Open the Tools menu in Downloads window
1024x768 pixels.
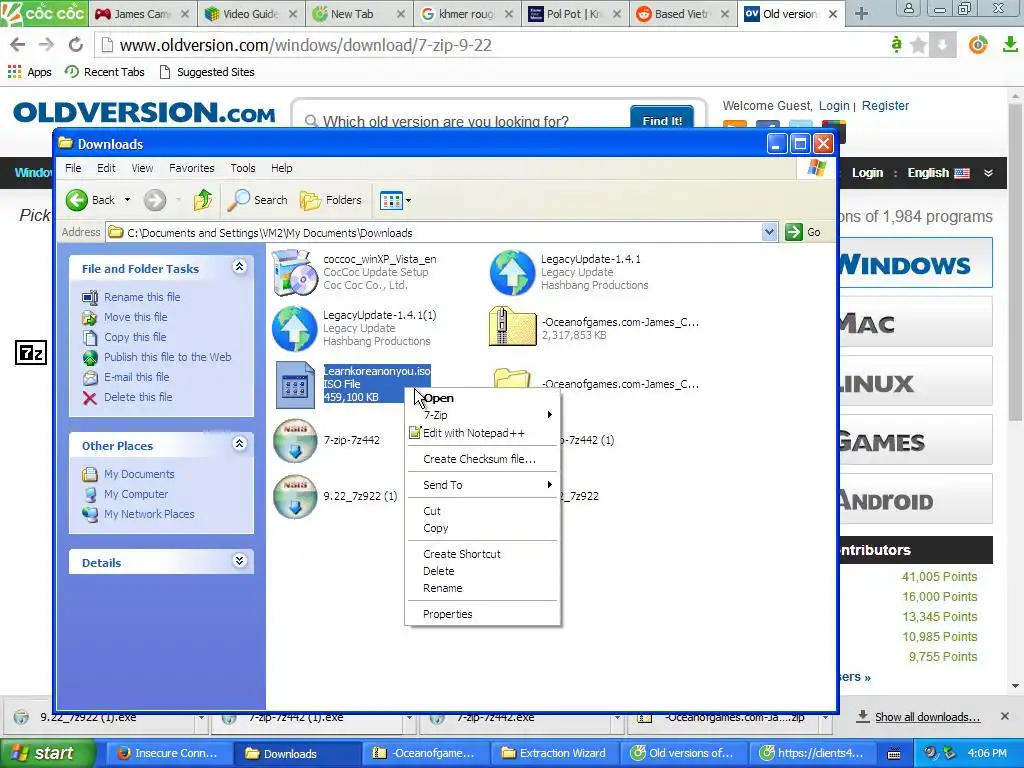(242, 168)
